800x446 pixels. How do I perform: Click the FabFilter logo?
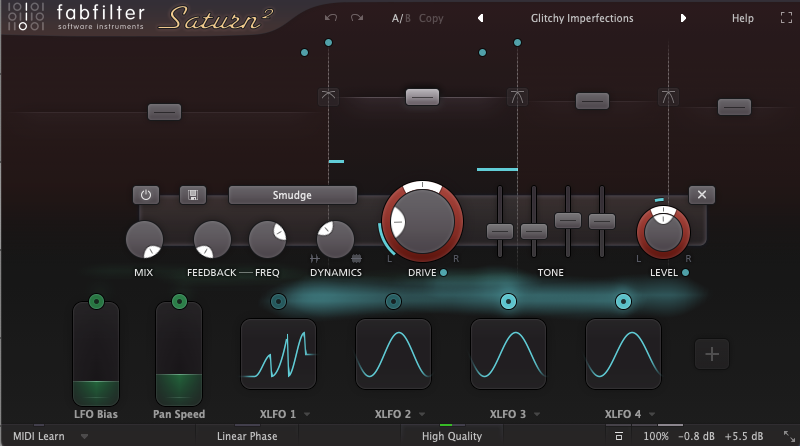(x=77, y=17)
